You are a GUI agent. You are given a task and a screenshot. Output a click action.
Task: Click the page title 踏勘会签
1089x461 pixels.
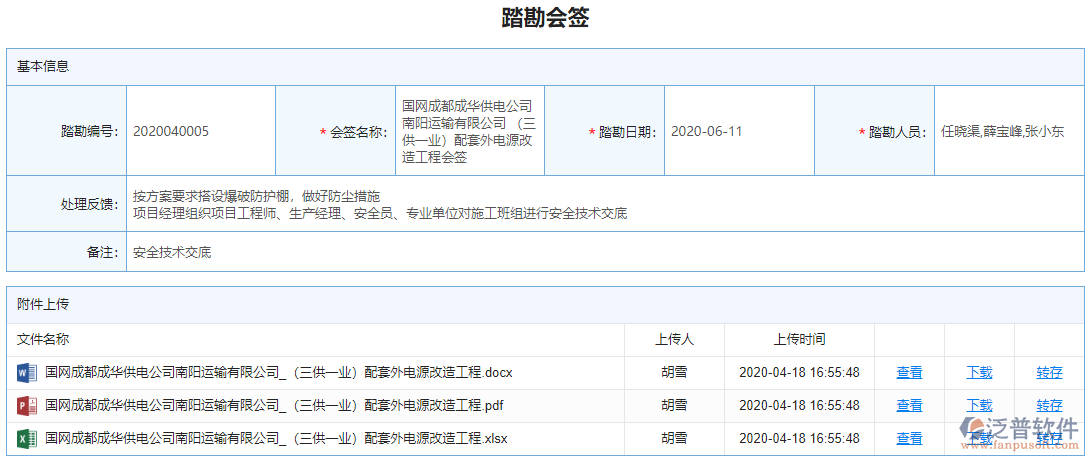pyautogui.click(x=545, y=19)
